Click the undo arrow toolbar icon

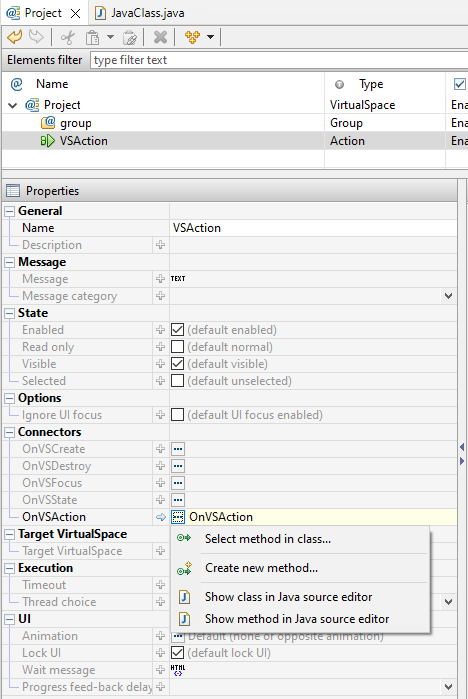pos(15,37)
